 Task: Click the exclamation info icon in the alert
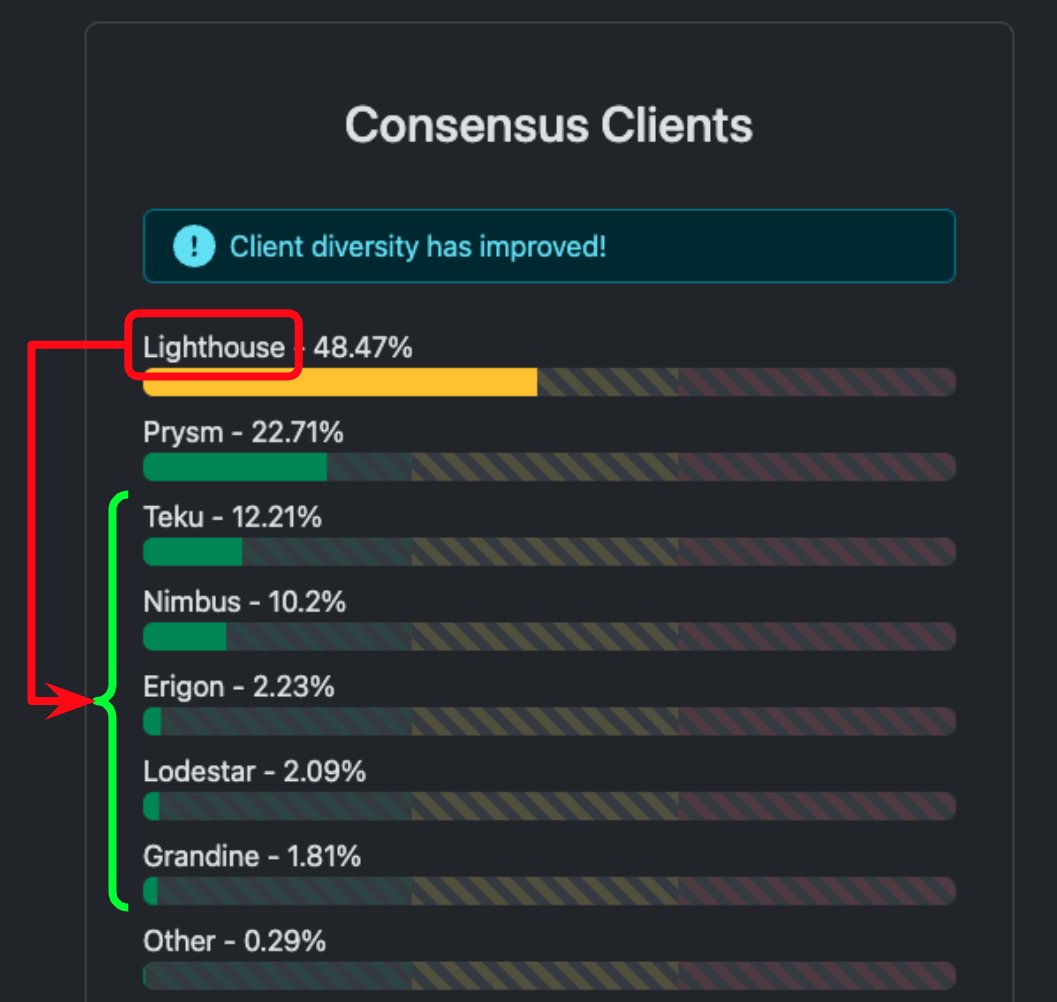193,245
